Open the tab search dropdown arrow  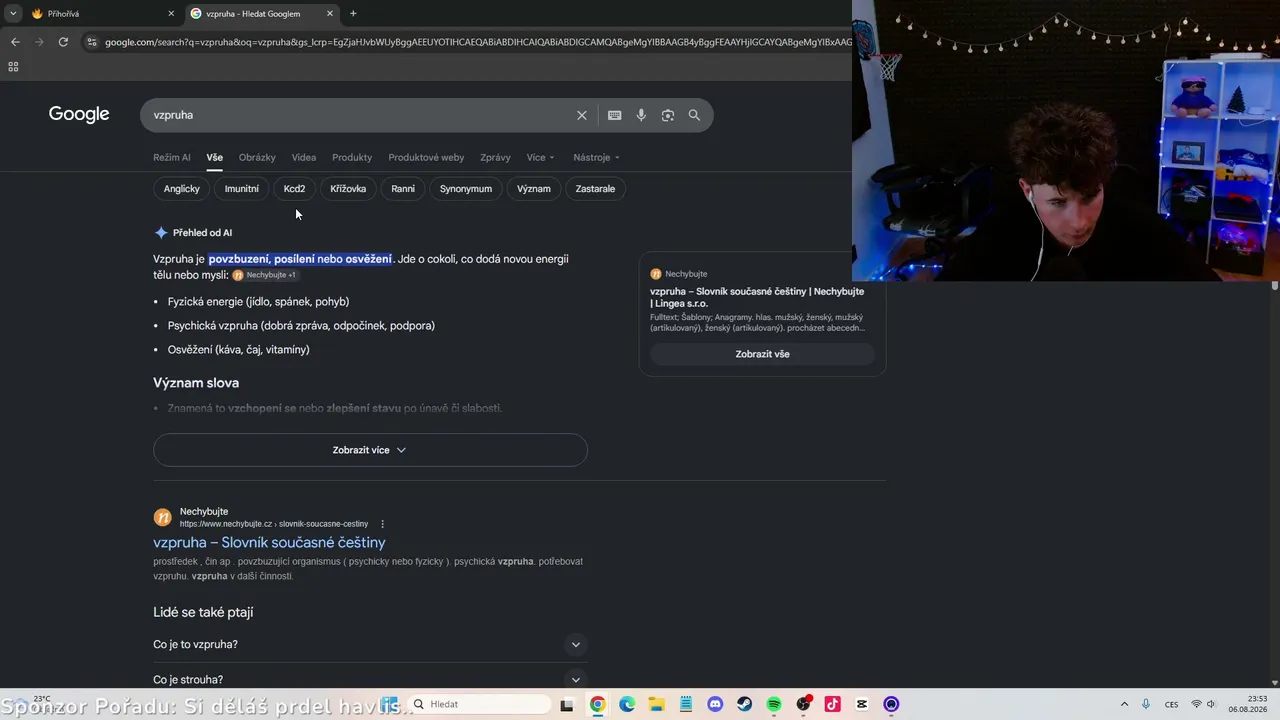(x=13, y=14)
